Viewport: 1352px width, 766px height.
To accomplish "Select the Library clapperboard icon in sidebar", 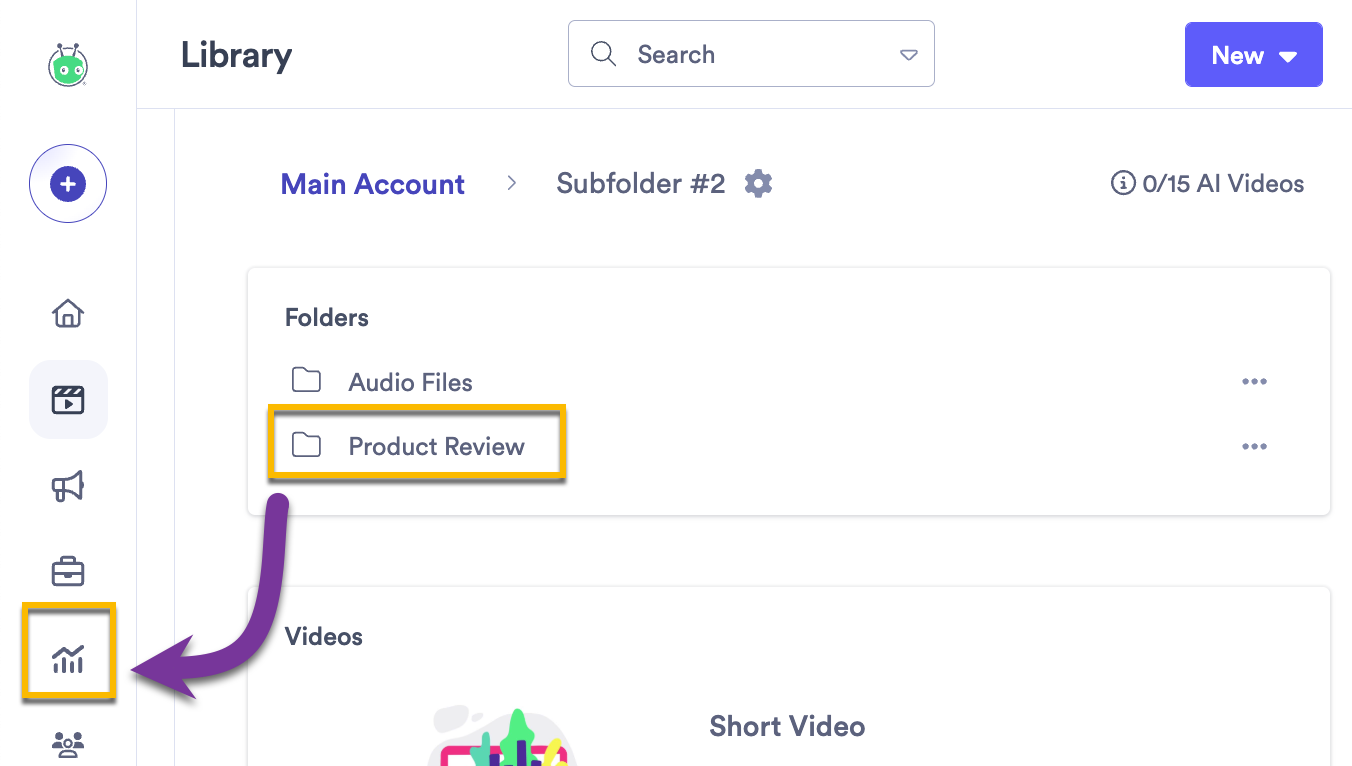I will pyautogui.click(x=67, y=399).
